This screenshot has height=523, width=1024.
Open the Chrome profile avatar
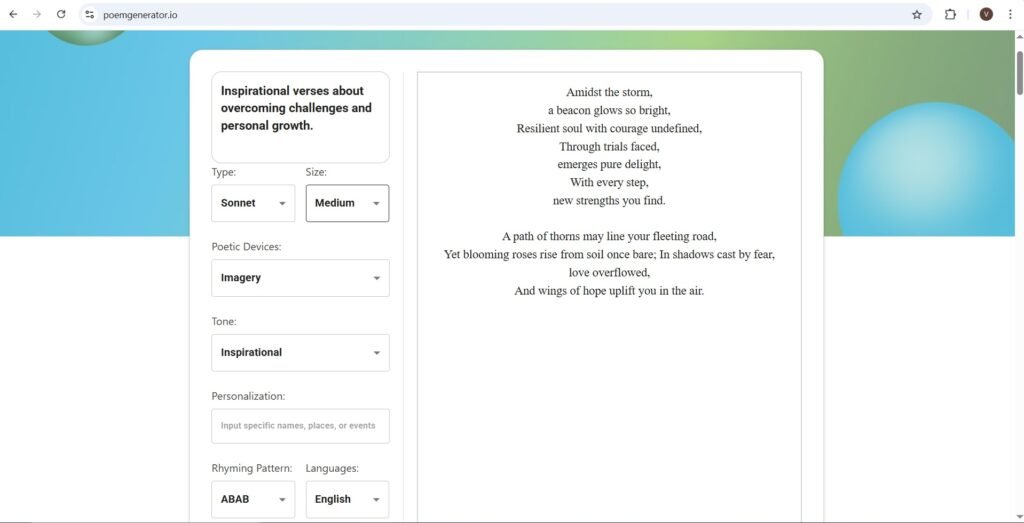click(986, 14)
